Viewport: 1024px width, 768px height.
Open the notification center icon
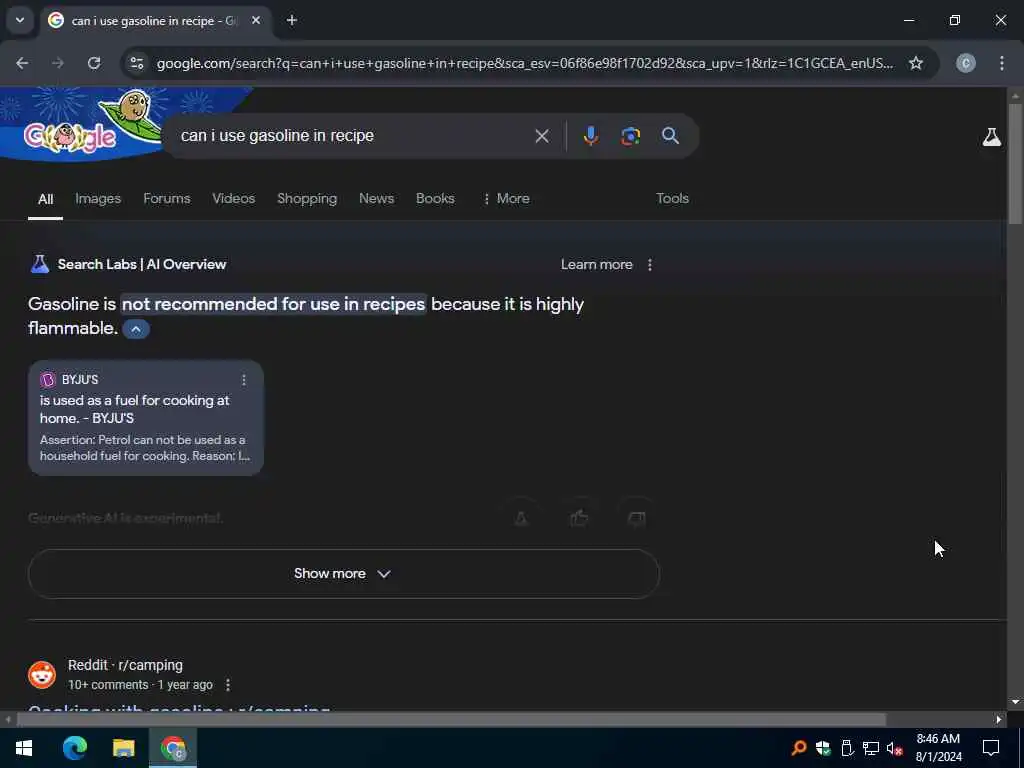991,748
